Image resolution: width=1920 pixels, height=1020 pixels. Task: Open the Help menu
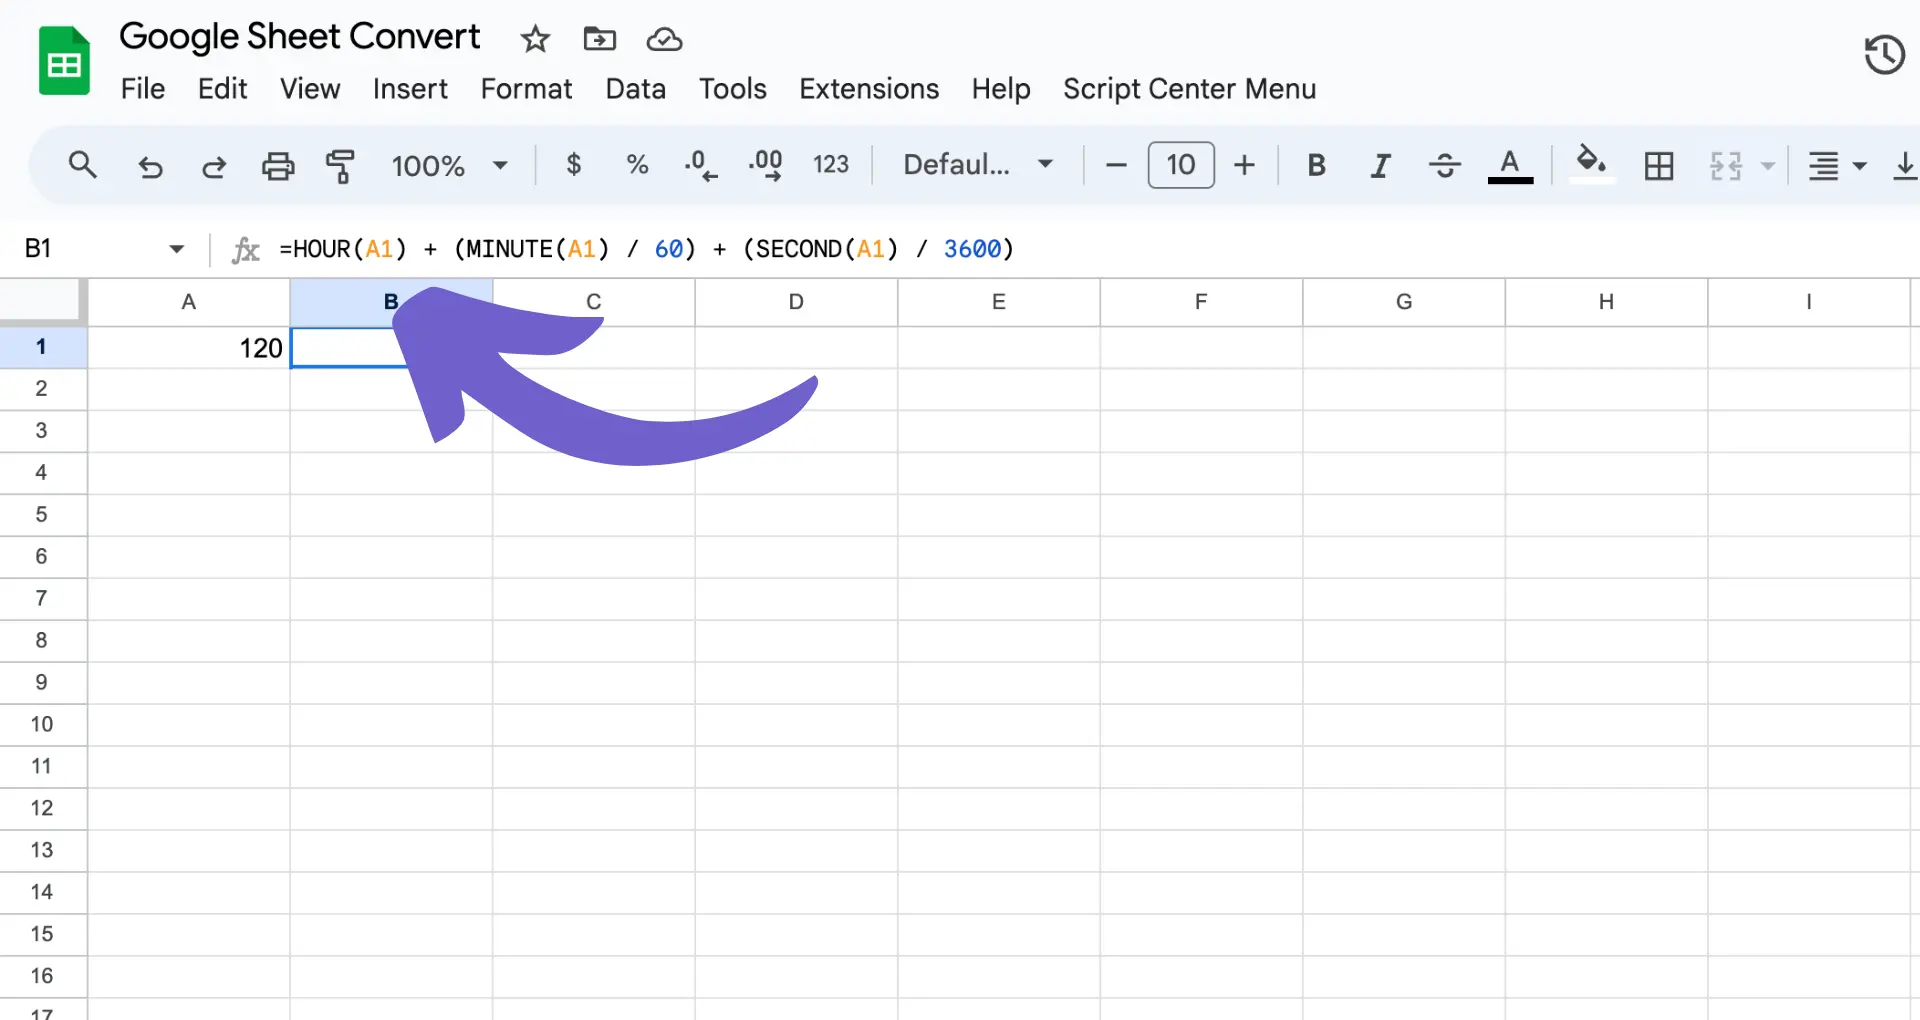pyautogui.click(x=1000, y=89)
